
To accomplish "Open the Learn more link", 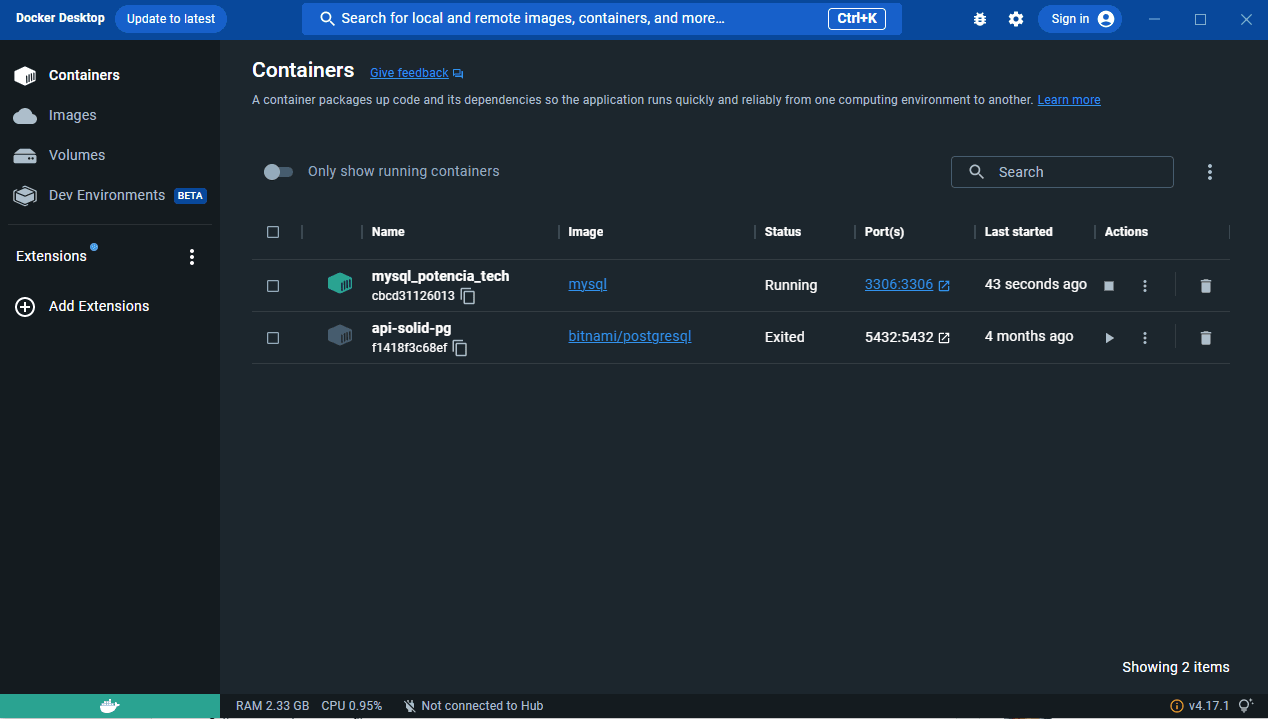I will [x=1069, y=100].
